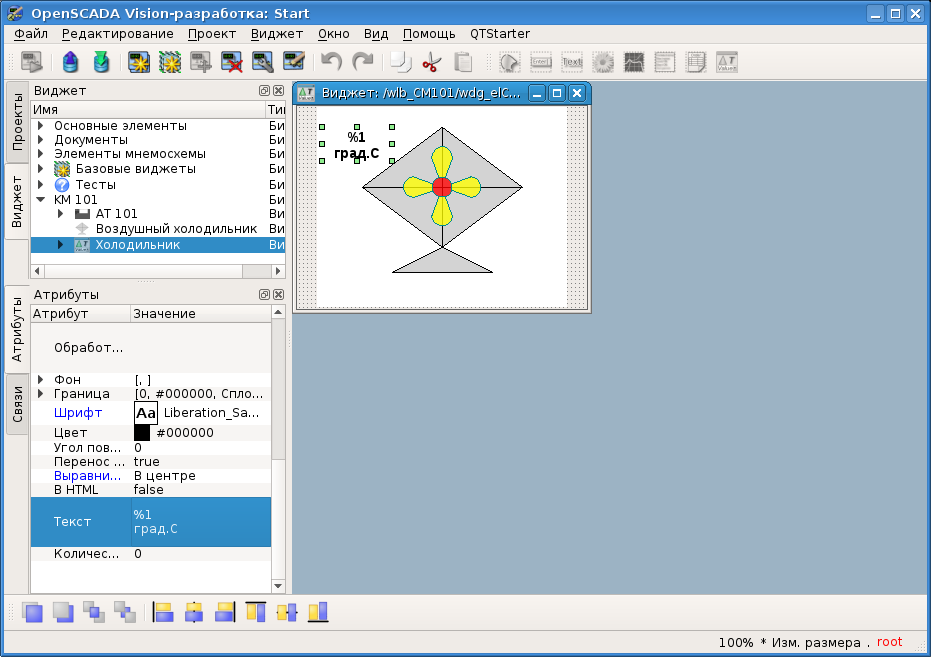Screen dimensions: 931x657
Task: Click save to database down-arrow icon
Action: point(100,62)
